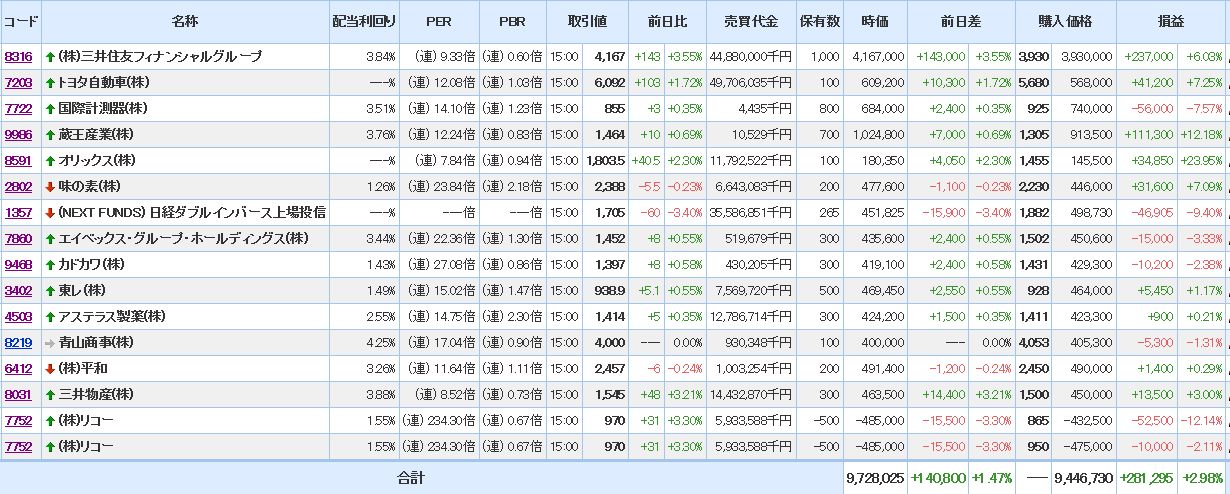1230x494 pixels.
Task: Open stock code link 3402
Action: tap(18, 291)
